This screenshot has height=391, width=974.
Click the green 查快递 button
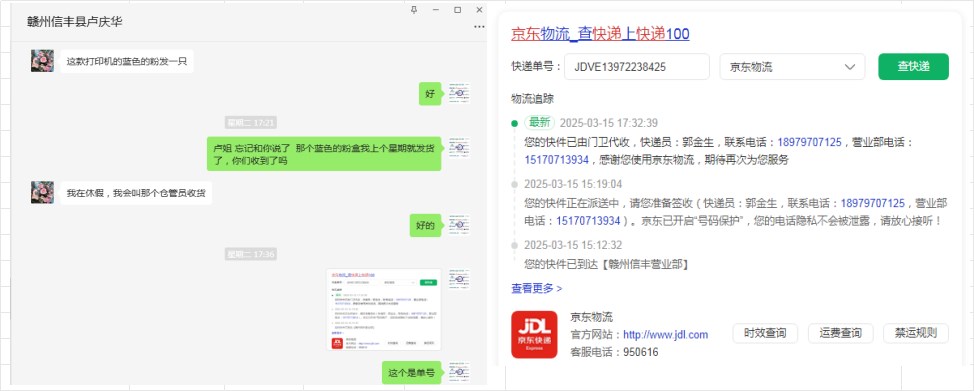(x=913, y=67)
